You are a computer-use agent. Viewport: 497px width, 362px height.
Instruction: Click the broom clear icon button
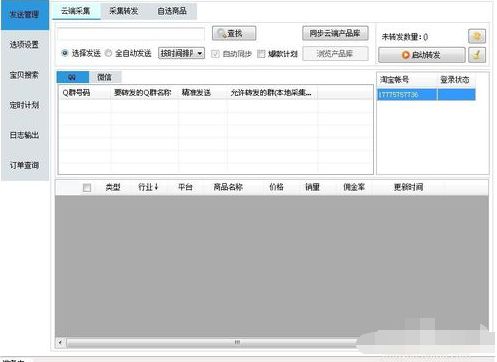pyautogui.click(x=477, y=55)
